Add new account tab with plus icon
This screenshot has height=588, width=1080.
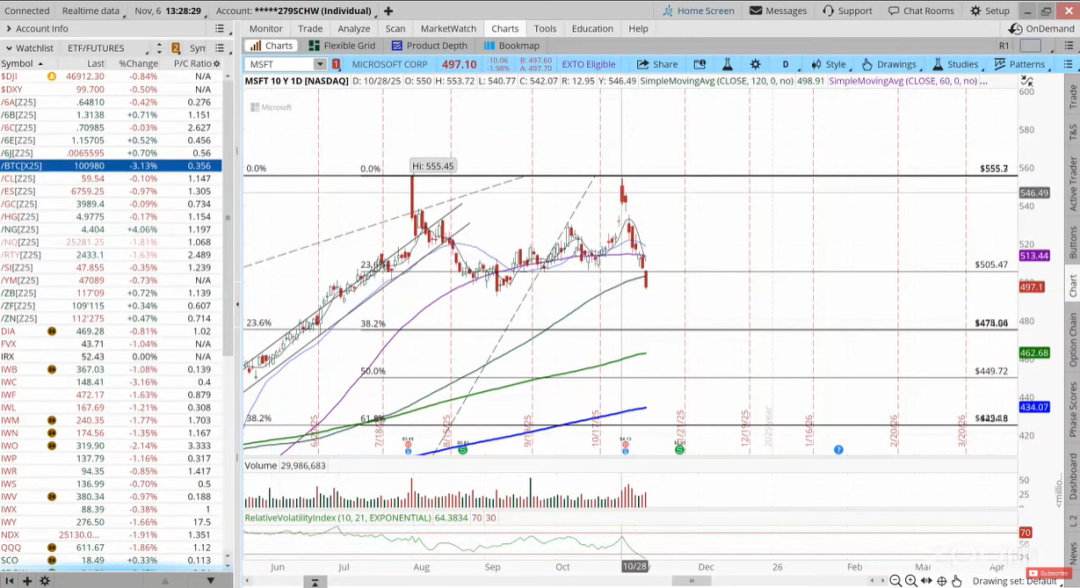coord(388,10)
